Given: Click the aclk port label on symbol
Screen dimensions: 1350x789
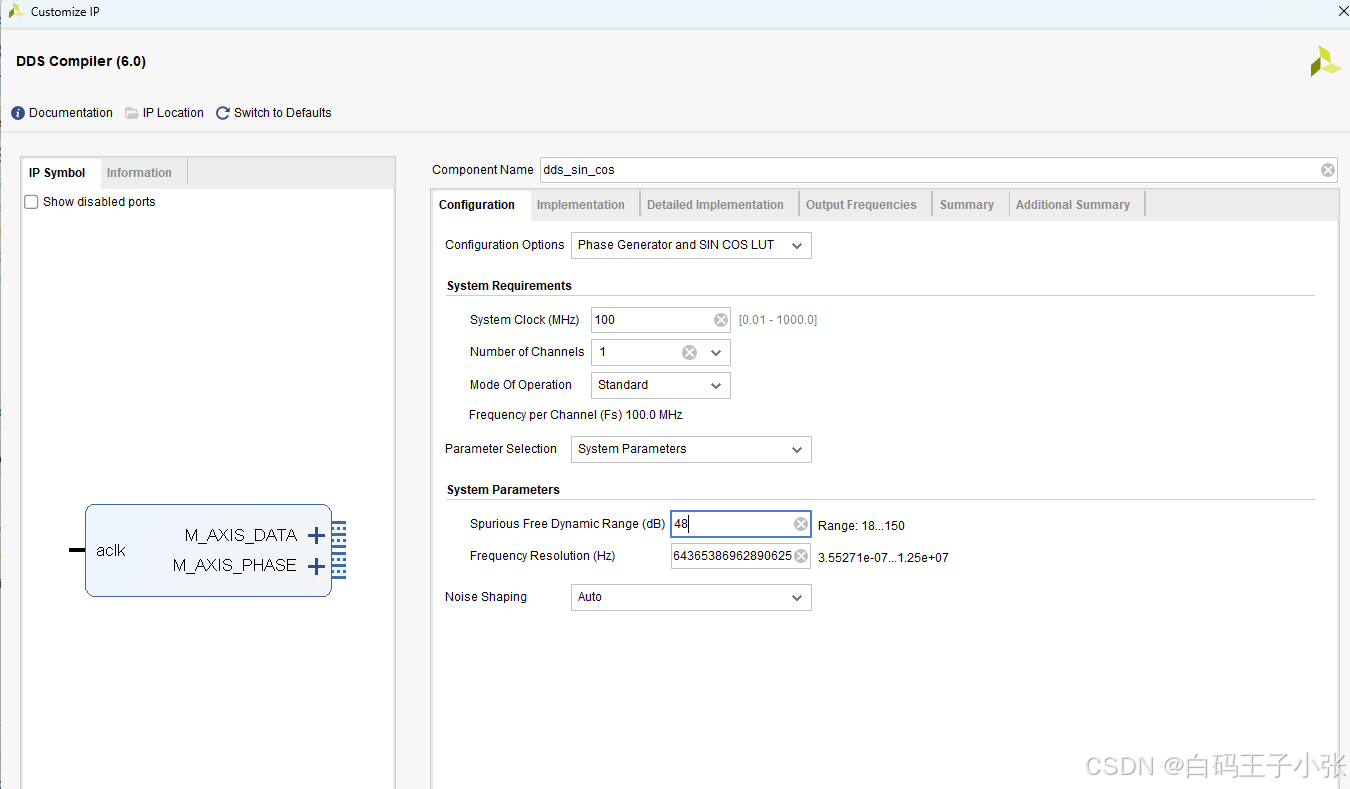Looking at the screenshot, I should tap(111, 551).
